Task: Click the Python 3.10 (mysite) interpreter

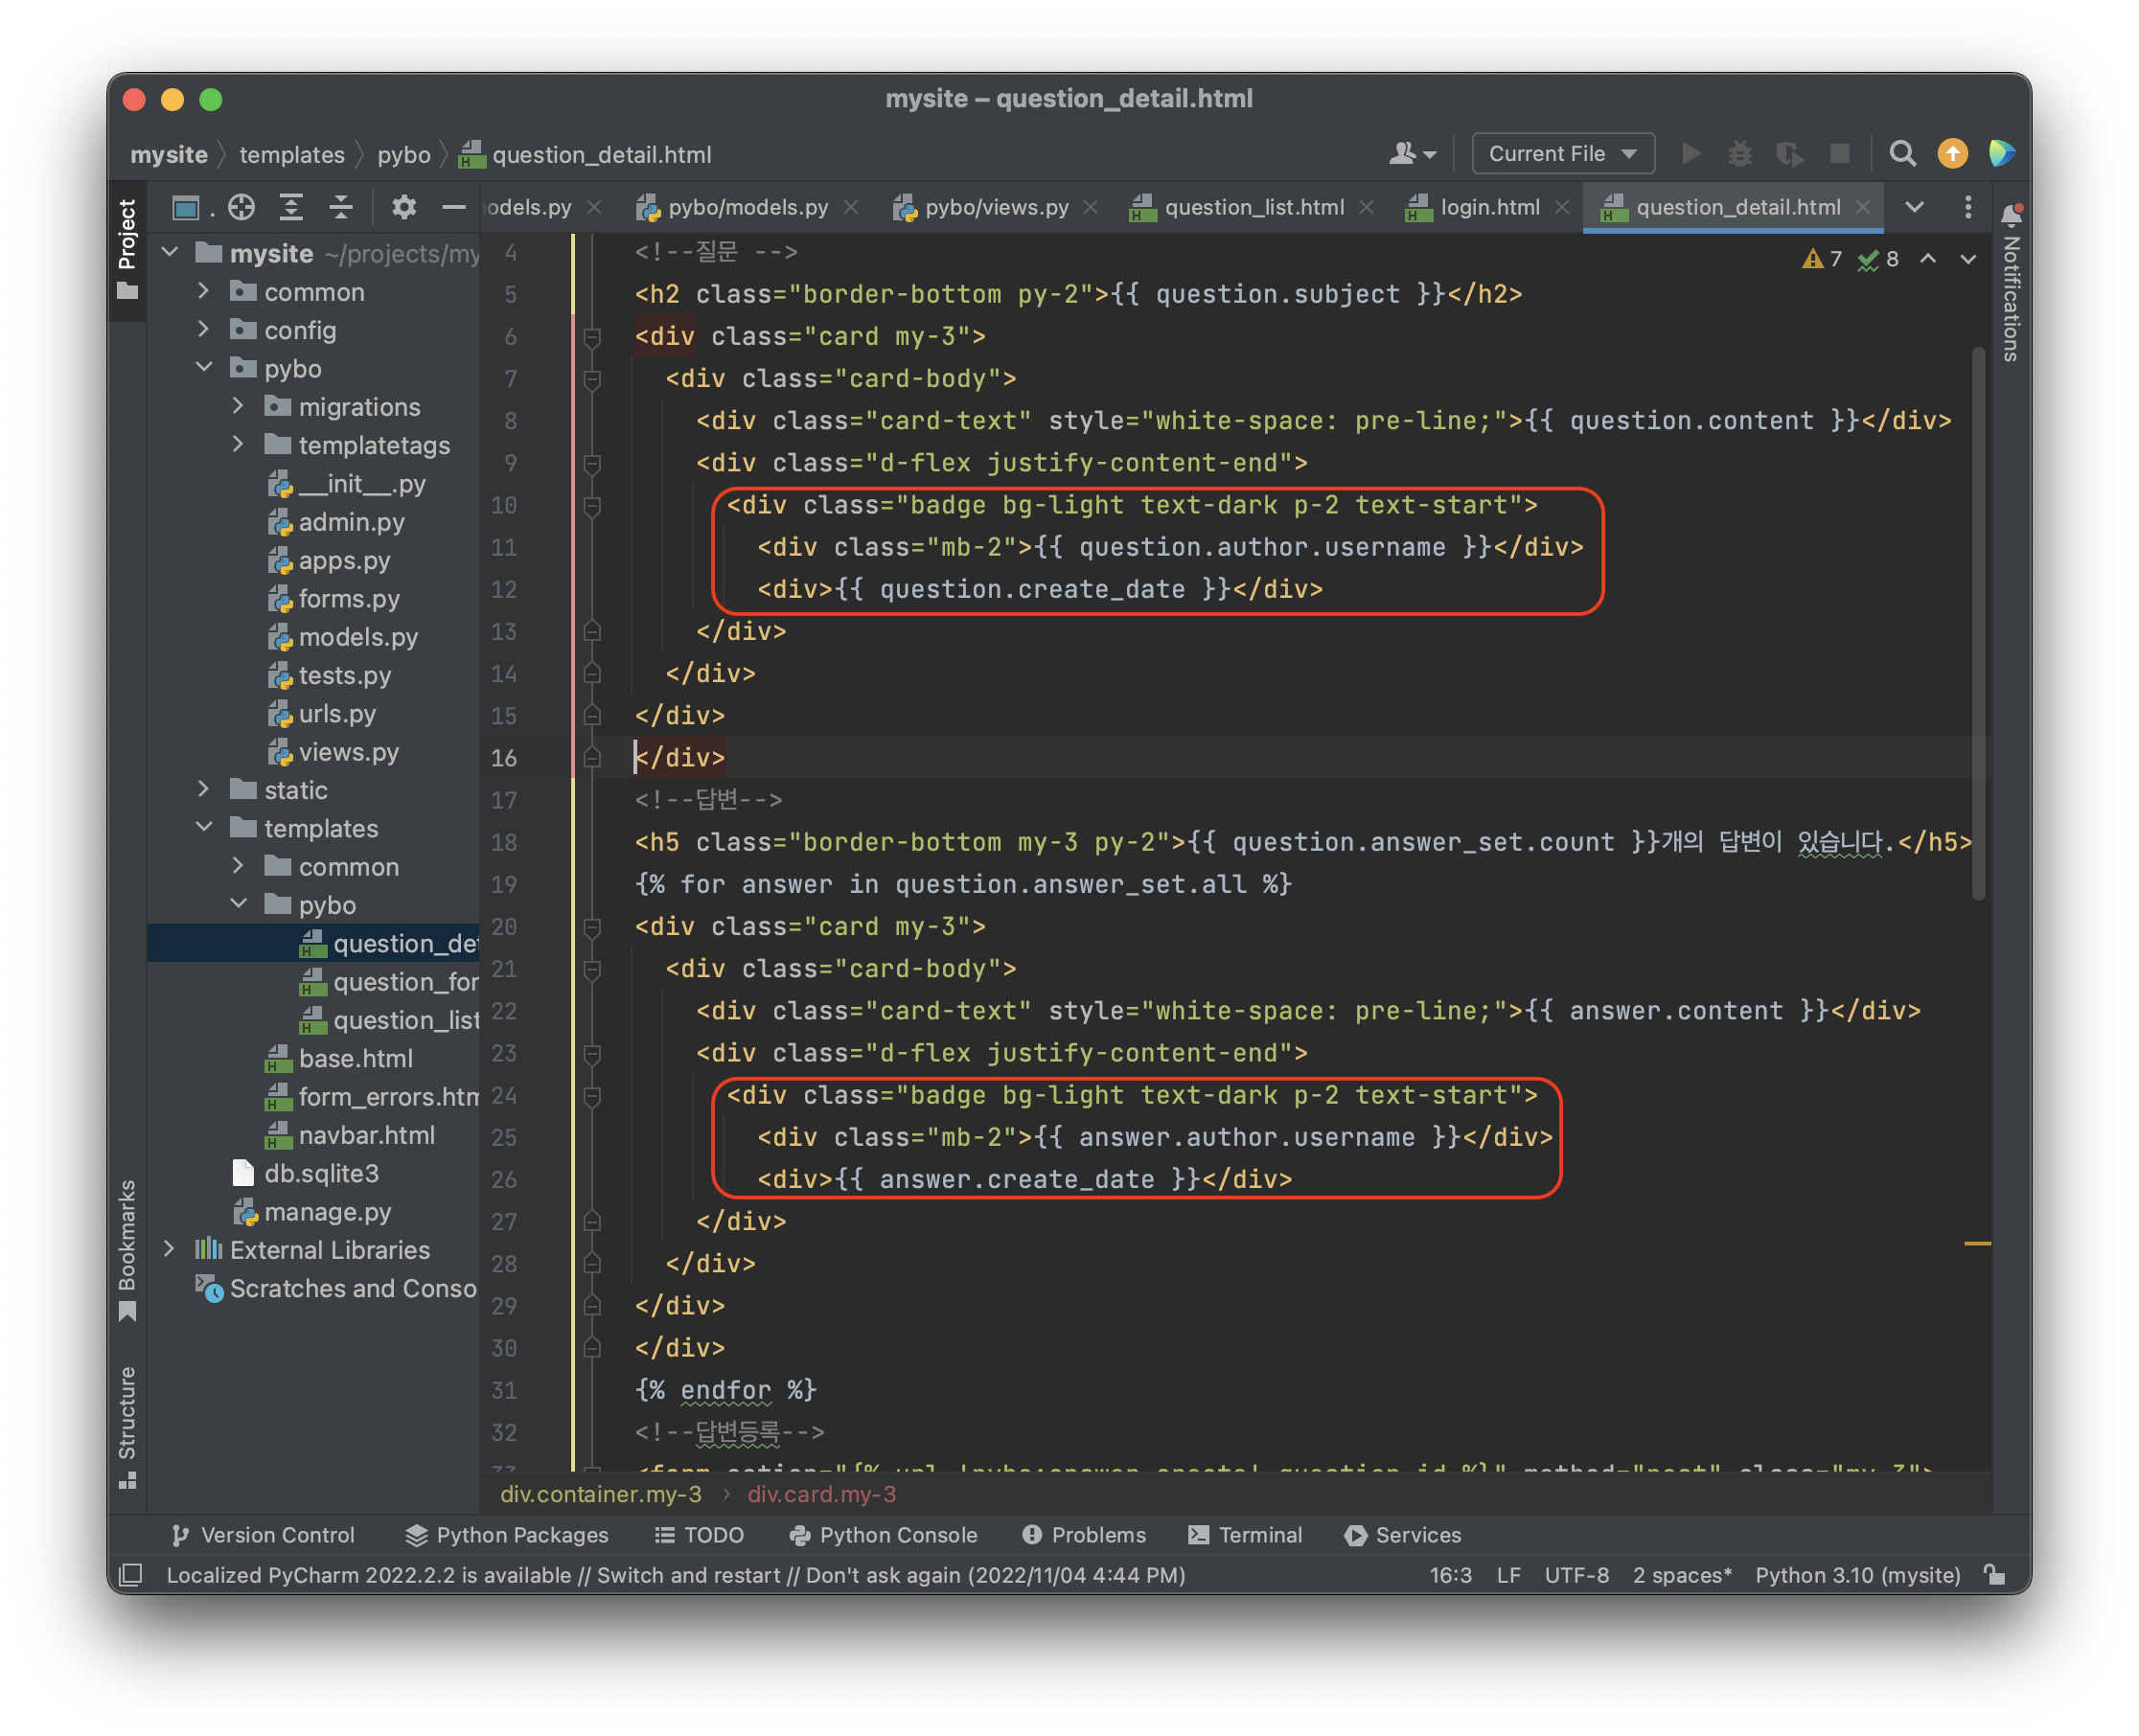Action: point(1857,1575)
